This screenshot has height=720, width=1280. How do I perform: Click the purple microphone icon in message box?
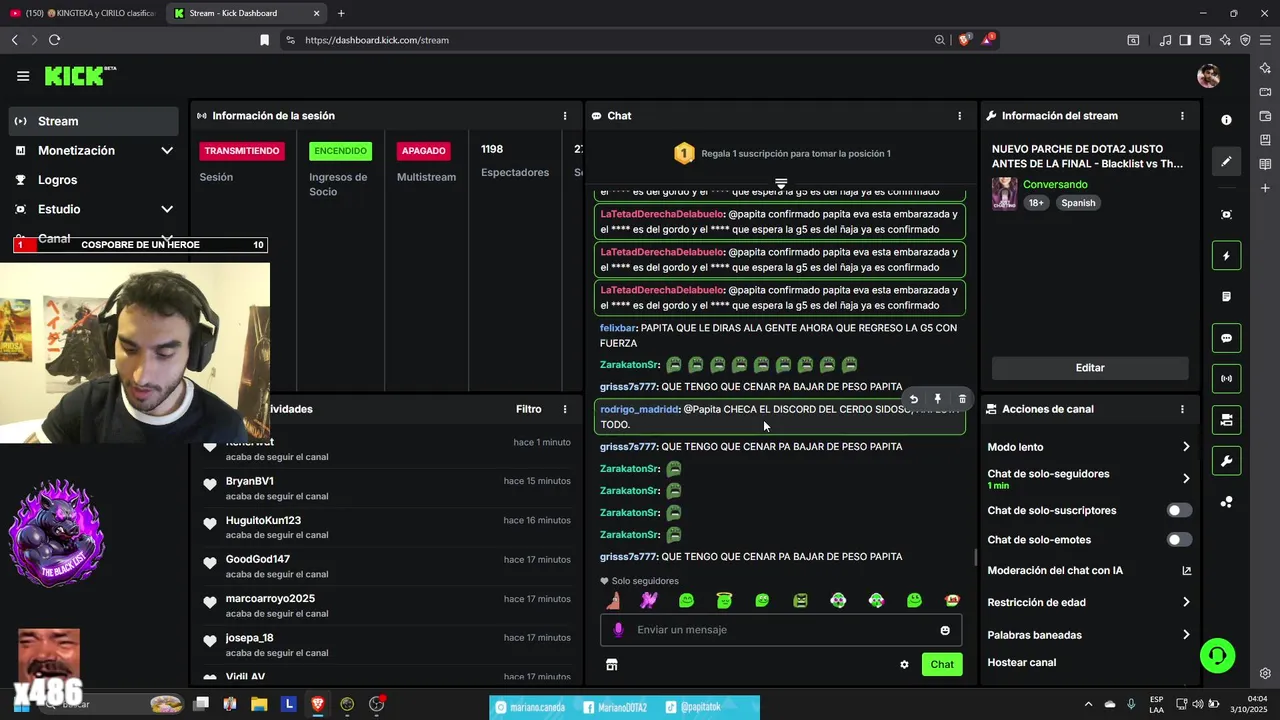pyautogui.click(x=618, y=630)
